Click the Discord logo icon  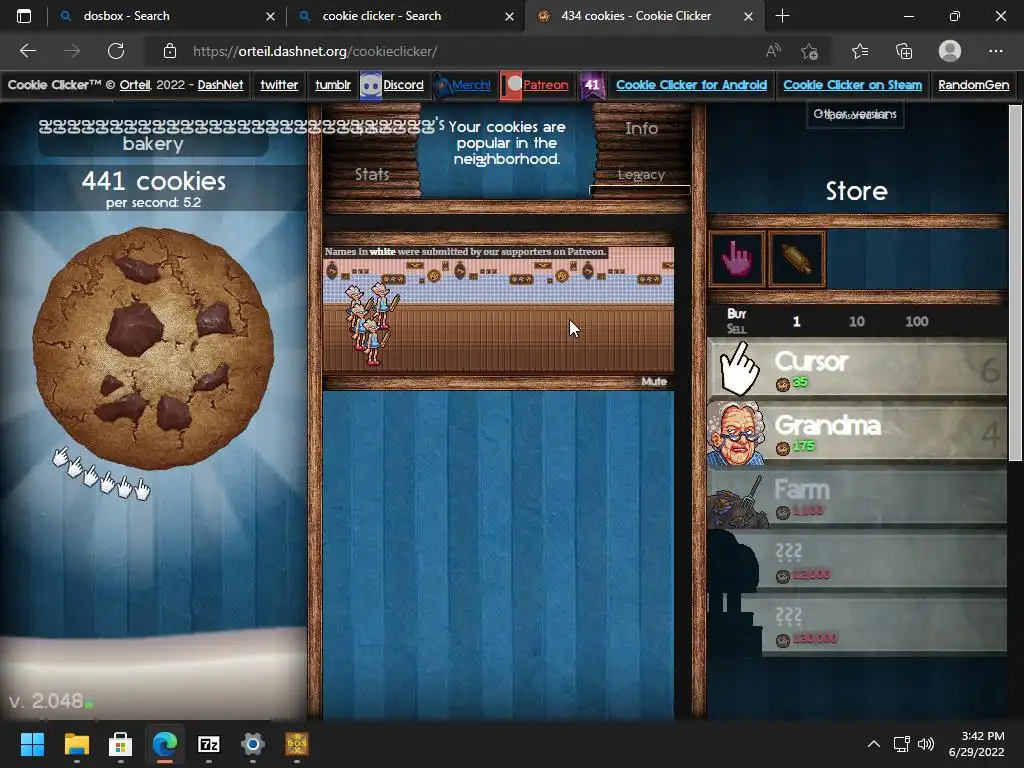[x=370, y=86]
